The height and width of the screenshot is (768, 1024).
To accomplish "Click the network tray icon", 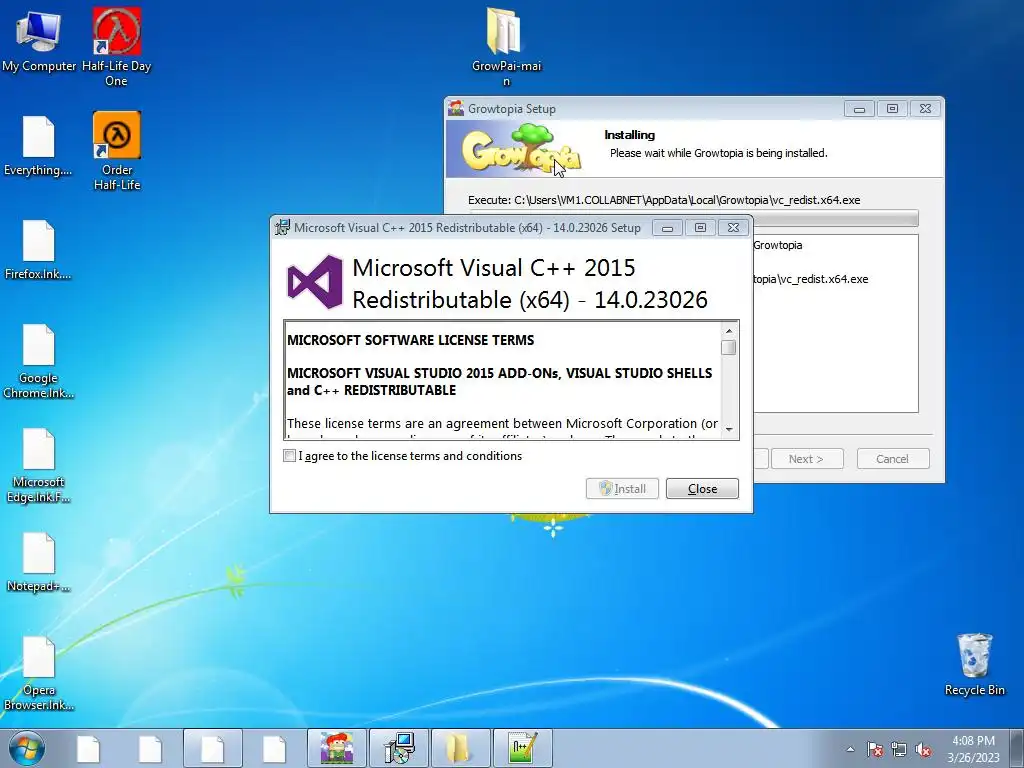I will [x=899, y=749].
